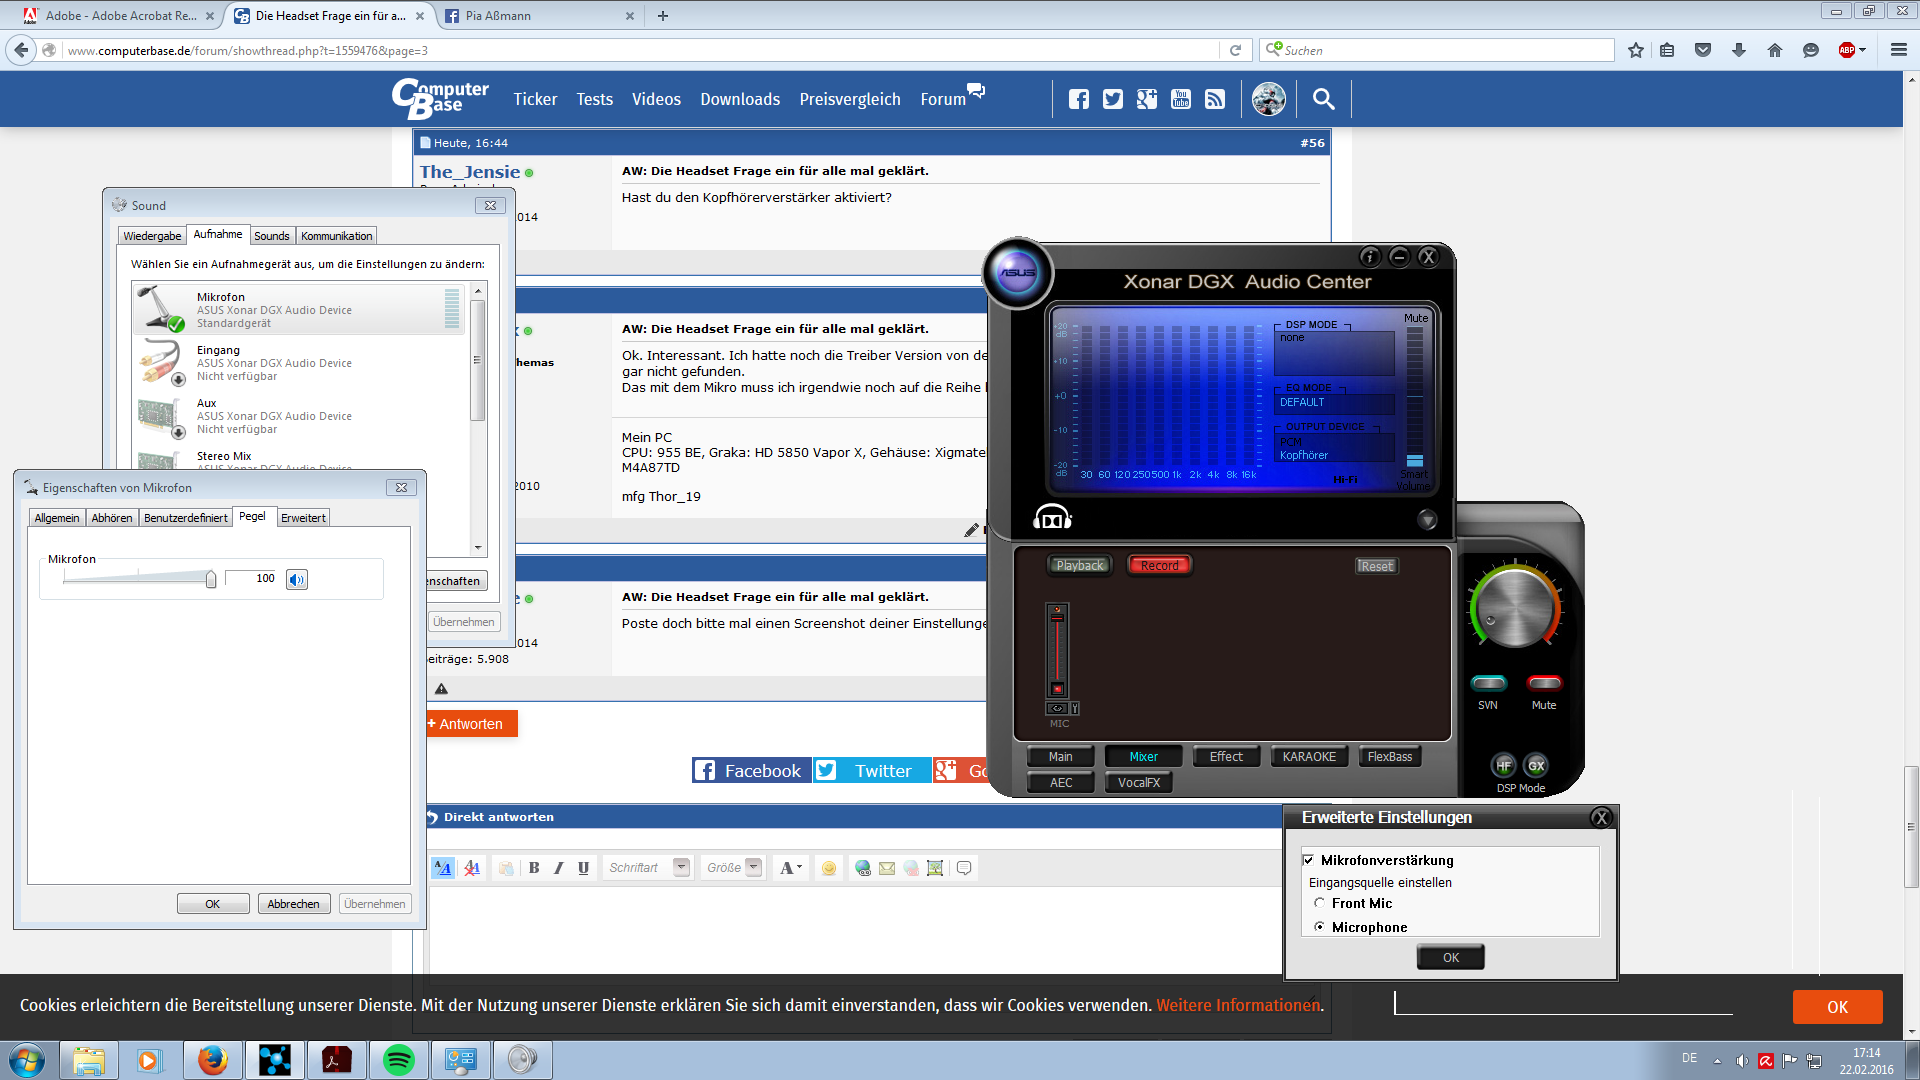This screenshot has height=1080, width=1920.
Task: Mute the microphone speaker icon in Pegel
Action: tap(297, 579)
